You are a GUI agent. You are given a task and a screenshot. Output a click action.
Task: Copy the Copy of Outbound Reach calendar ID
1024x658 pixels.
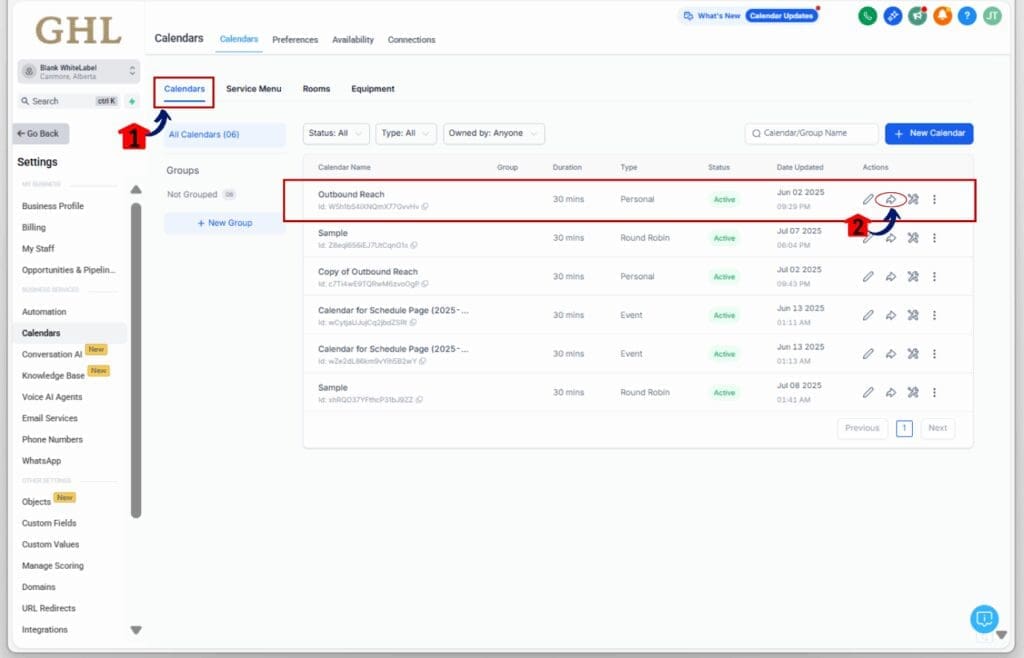[x=425, y=284]
